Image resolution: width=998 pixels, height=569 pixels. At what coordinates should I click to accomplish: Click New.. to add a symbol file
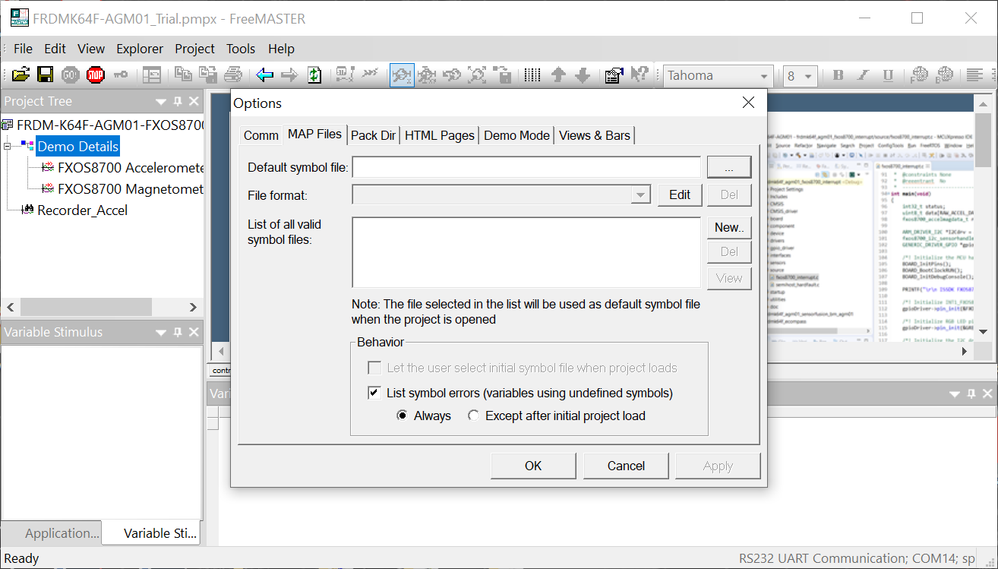click(x=729, y=227)
